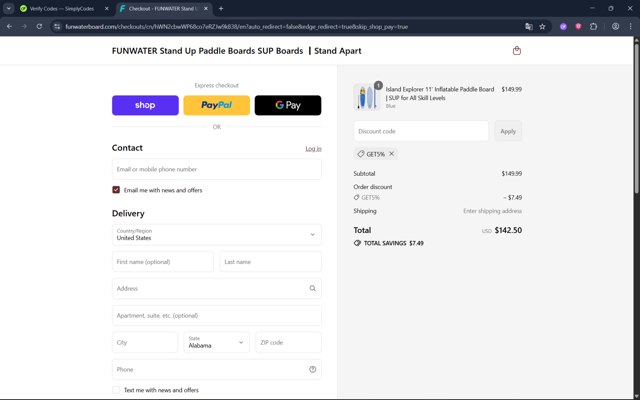The height and width of the screenshot is (400, 640).
Task: Click the TOTAL SAVINGS $7.49 text
Action: click(389, 243)
